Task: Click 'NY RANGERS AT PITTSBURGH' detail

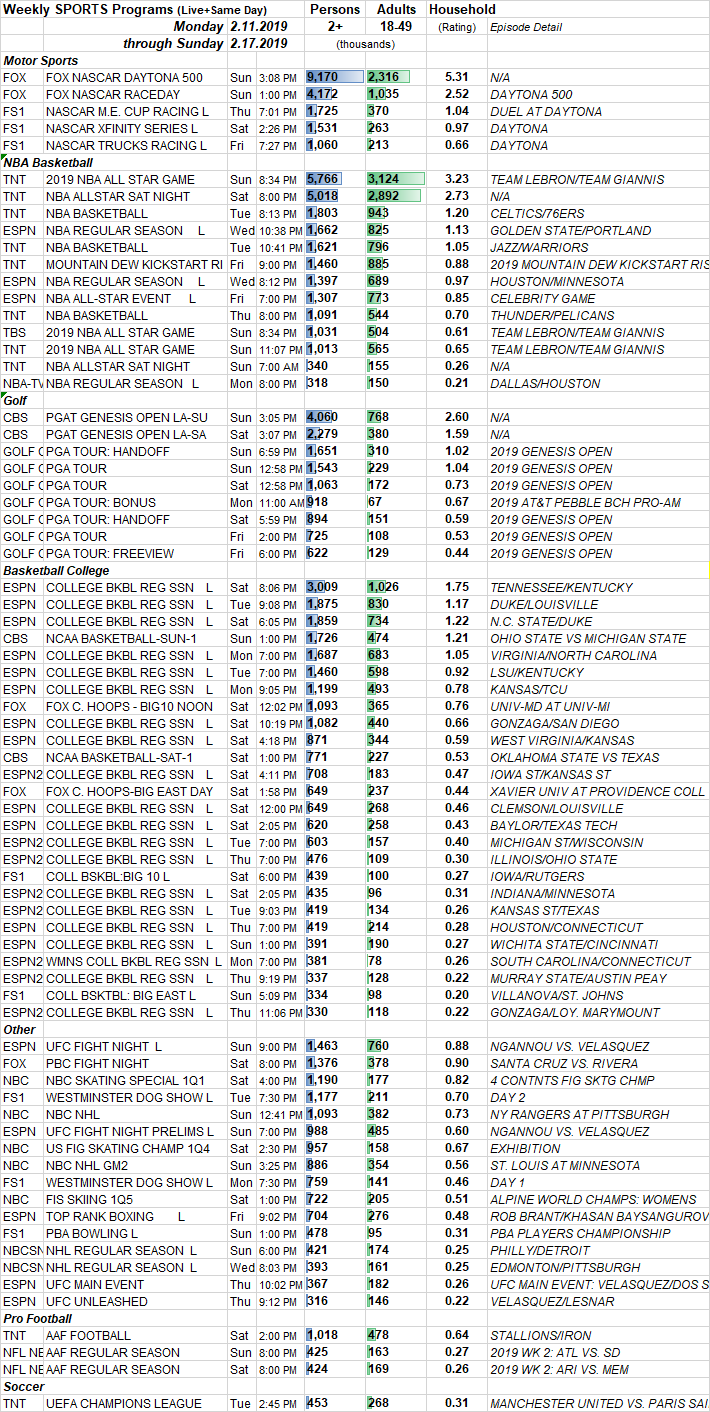Action: (578, 1114)
